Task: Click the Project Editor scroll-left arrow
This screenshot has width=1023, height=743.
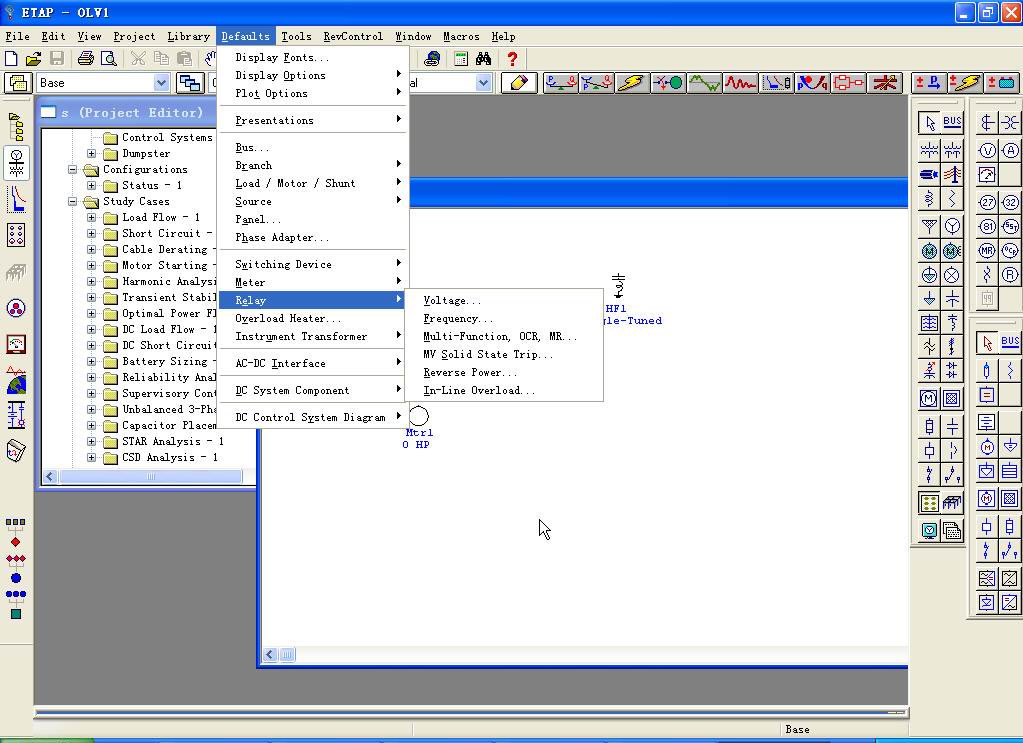Action: coord(50,477)
